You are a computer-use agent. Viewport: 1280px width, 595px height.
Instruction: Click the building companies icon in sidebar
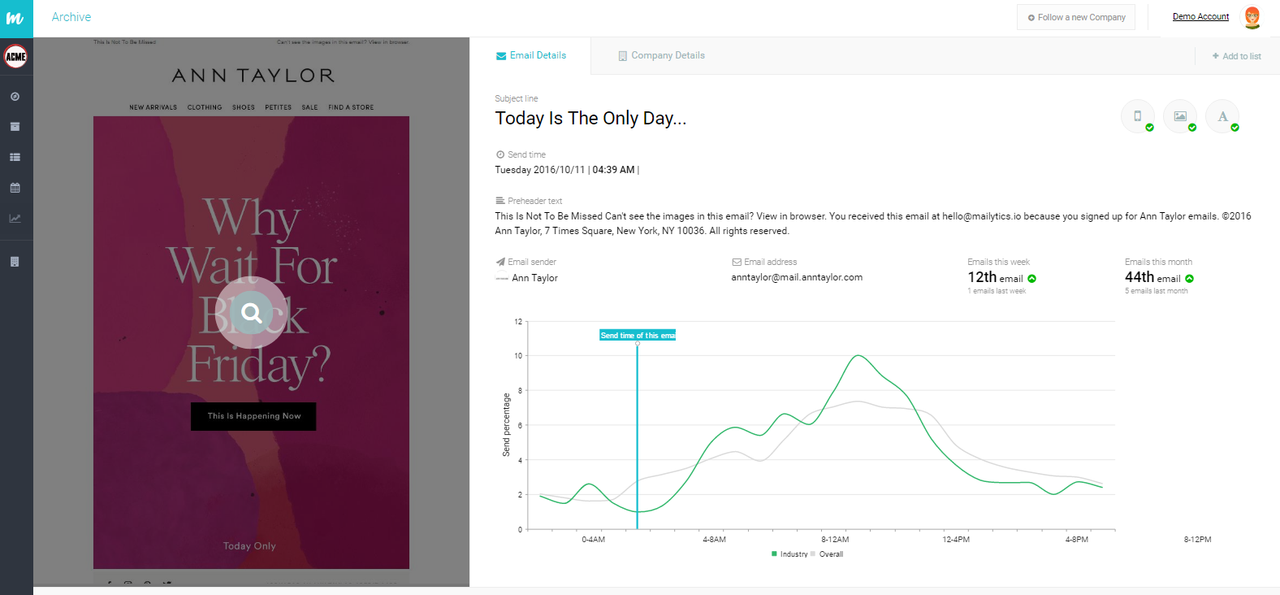point(15,262)
